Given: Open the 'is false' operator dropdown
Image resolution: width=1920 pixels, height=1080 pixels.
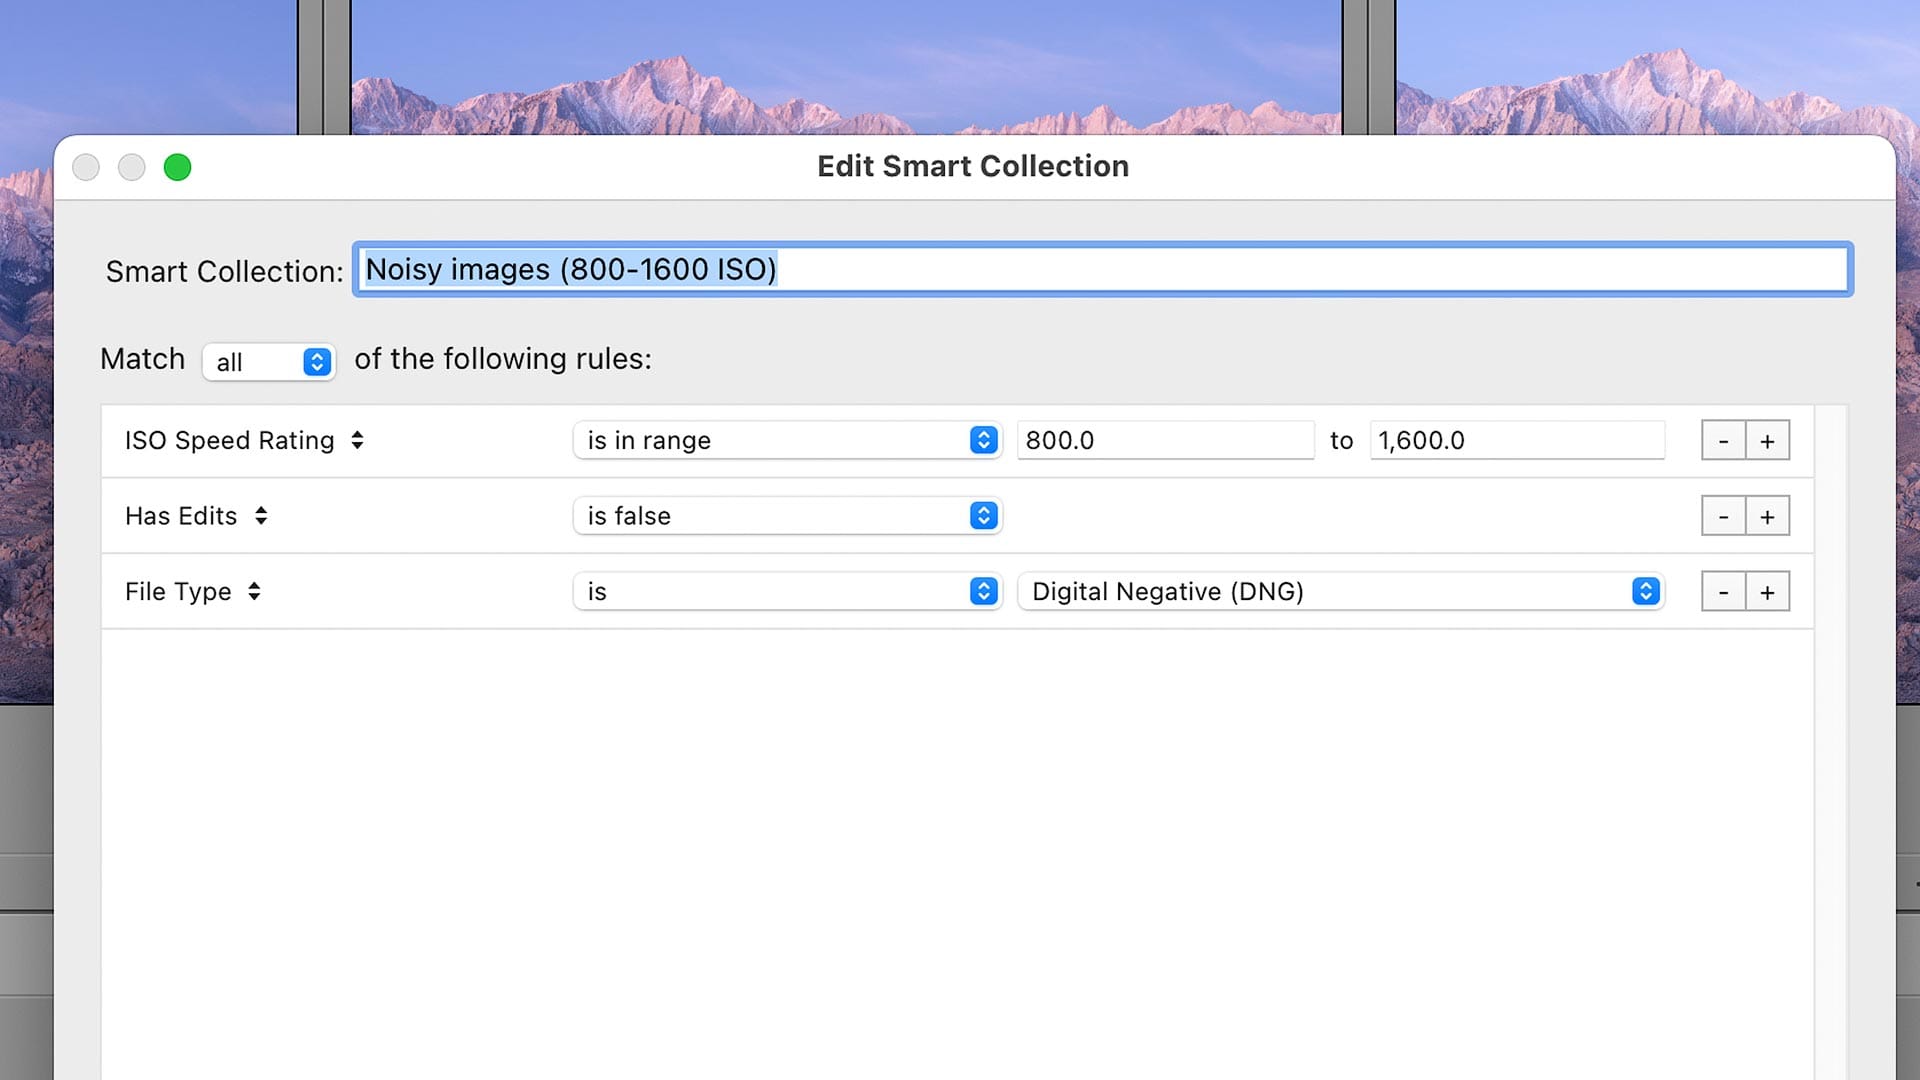Looking at the screenshot, I should [787, 516].
